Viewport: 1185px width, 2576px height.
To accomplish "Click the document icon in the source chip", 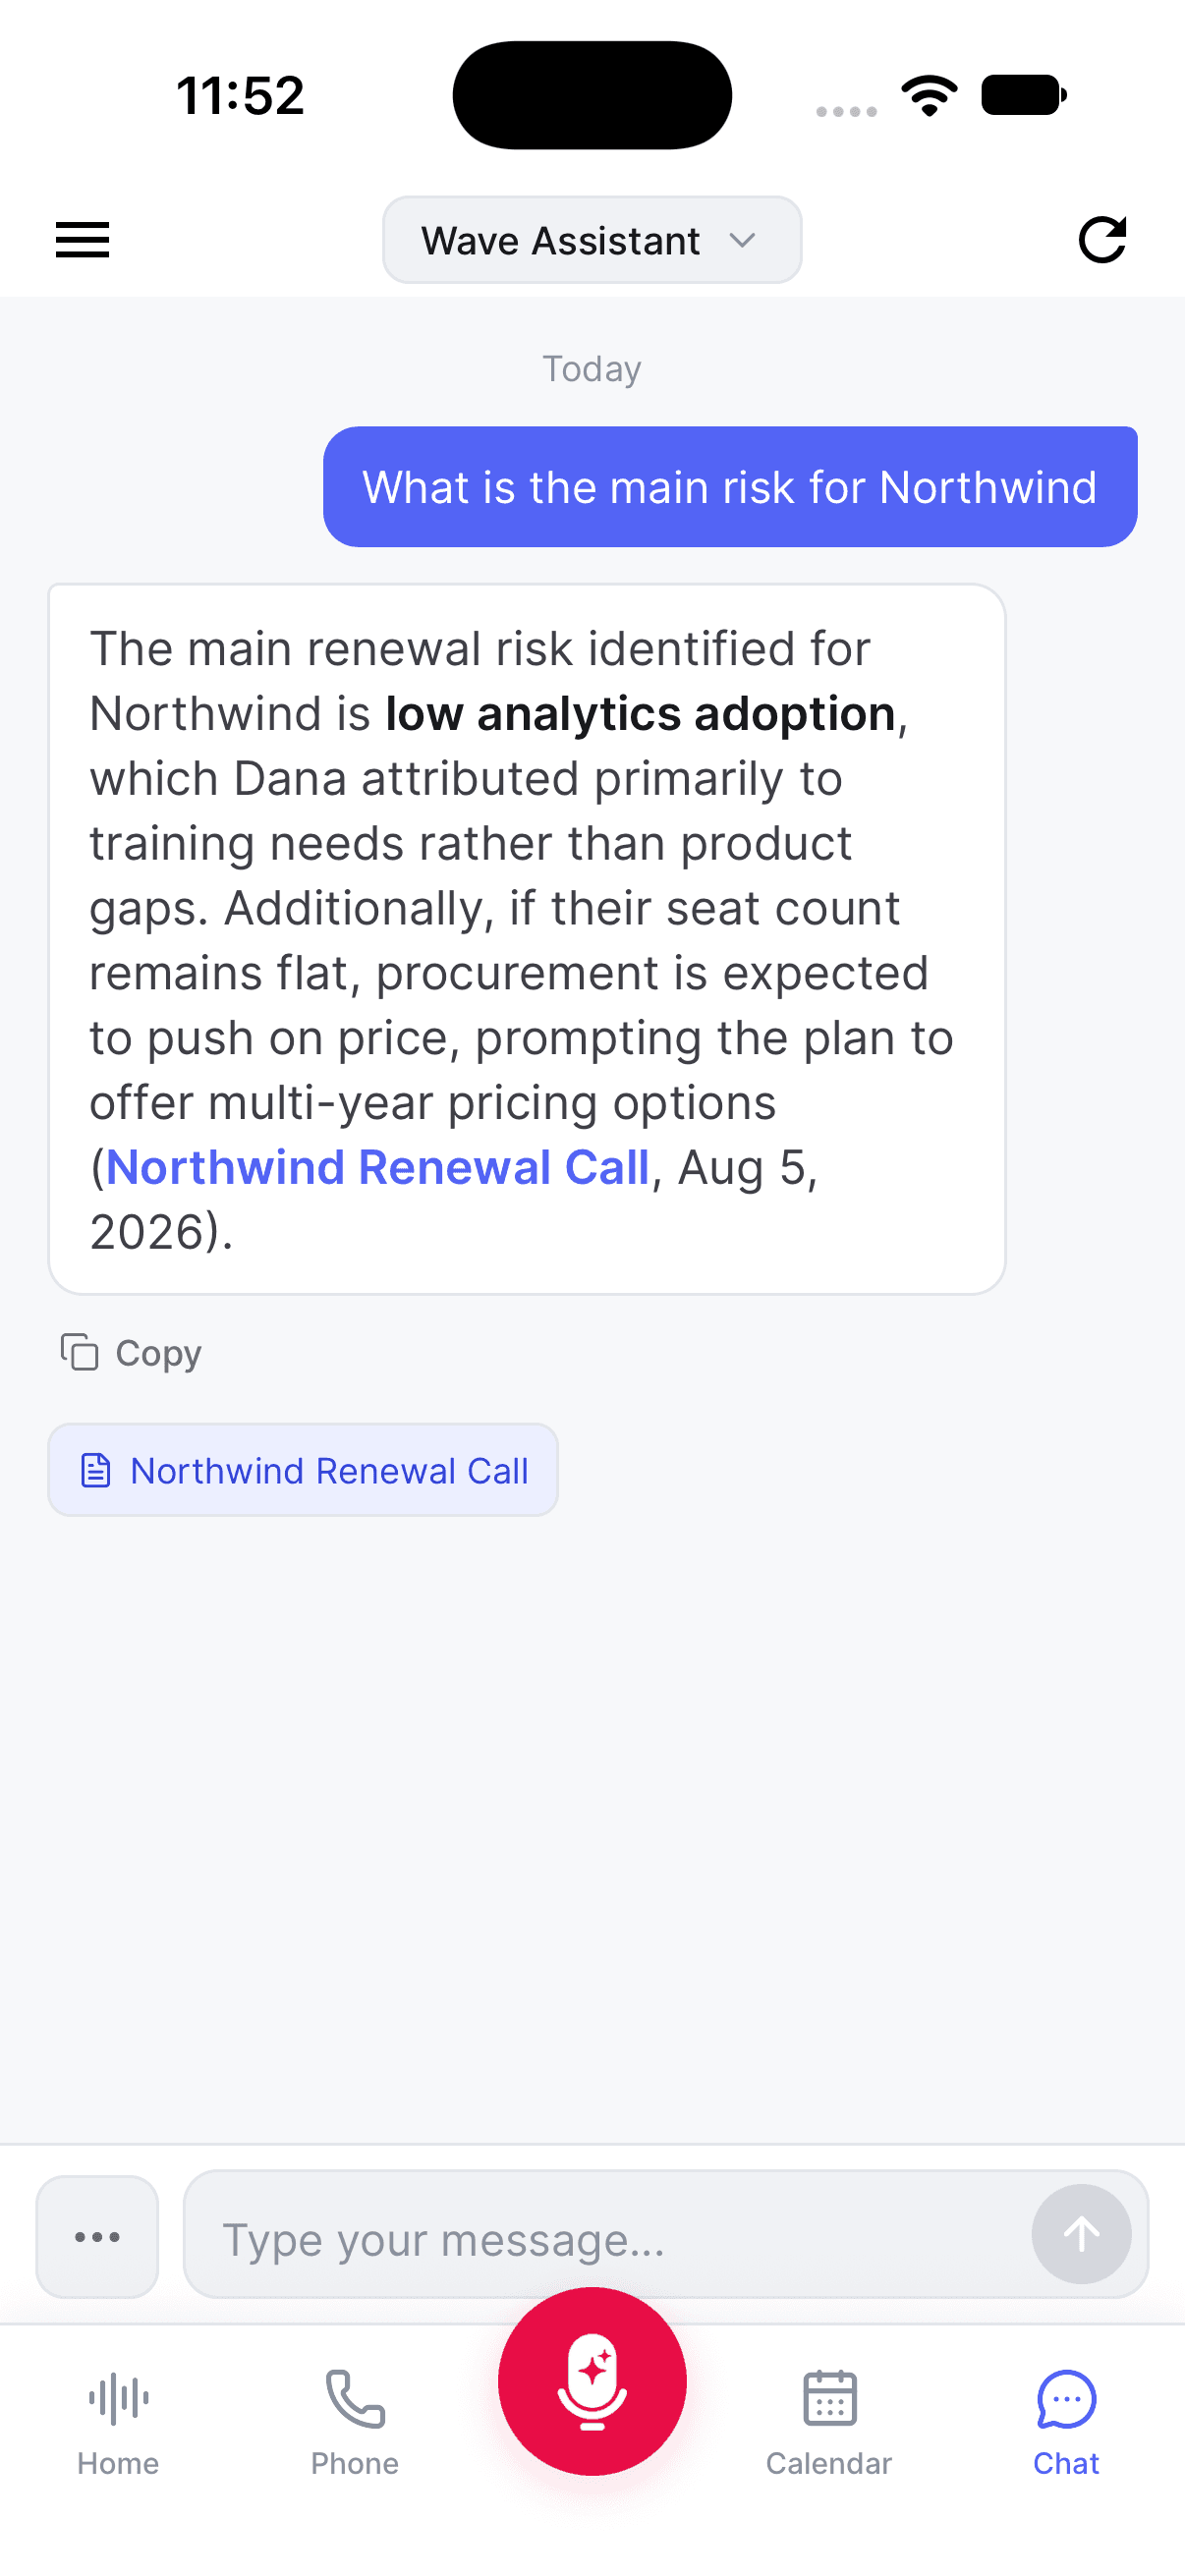I will (x=95, y=1471).
